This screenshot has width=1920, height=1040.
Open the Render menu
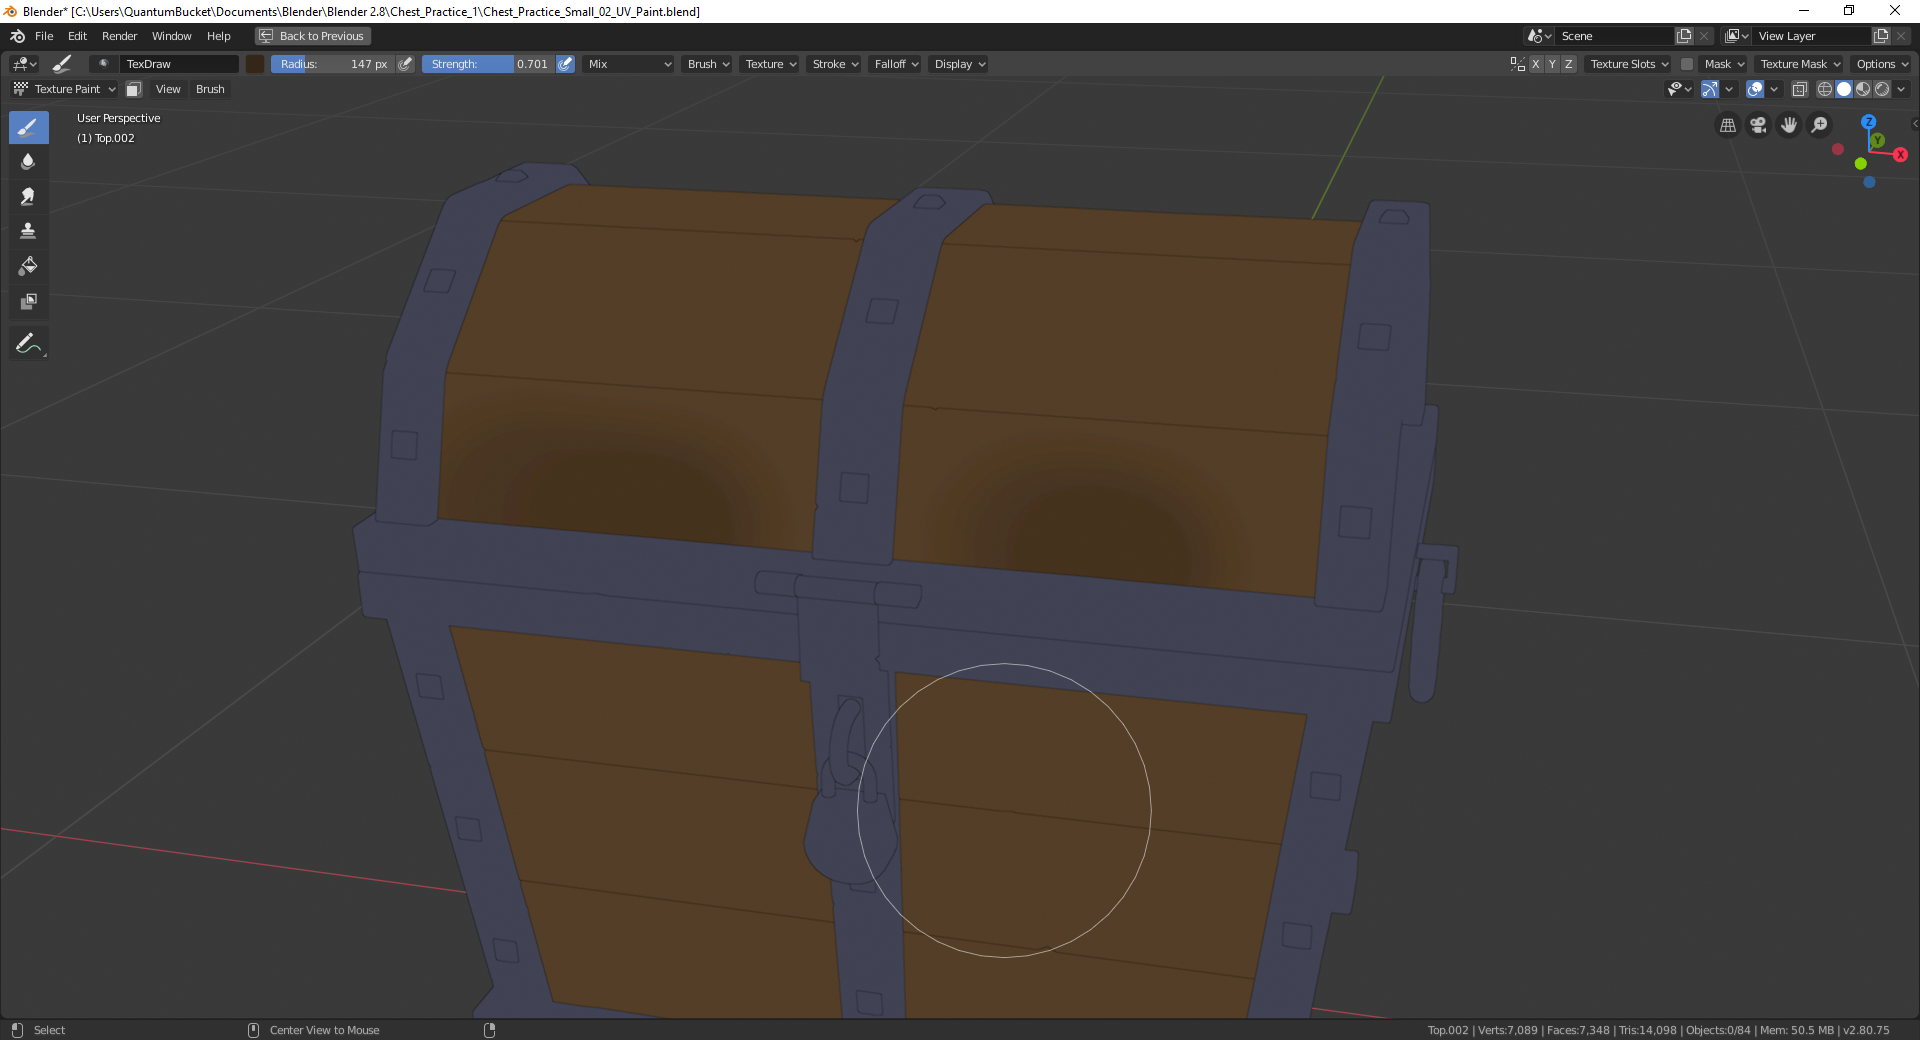[119, 36]
